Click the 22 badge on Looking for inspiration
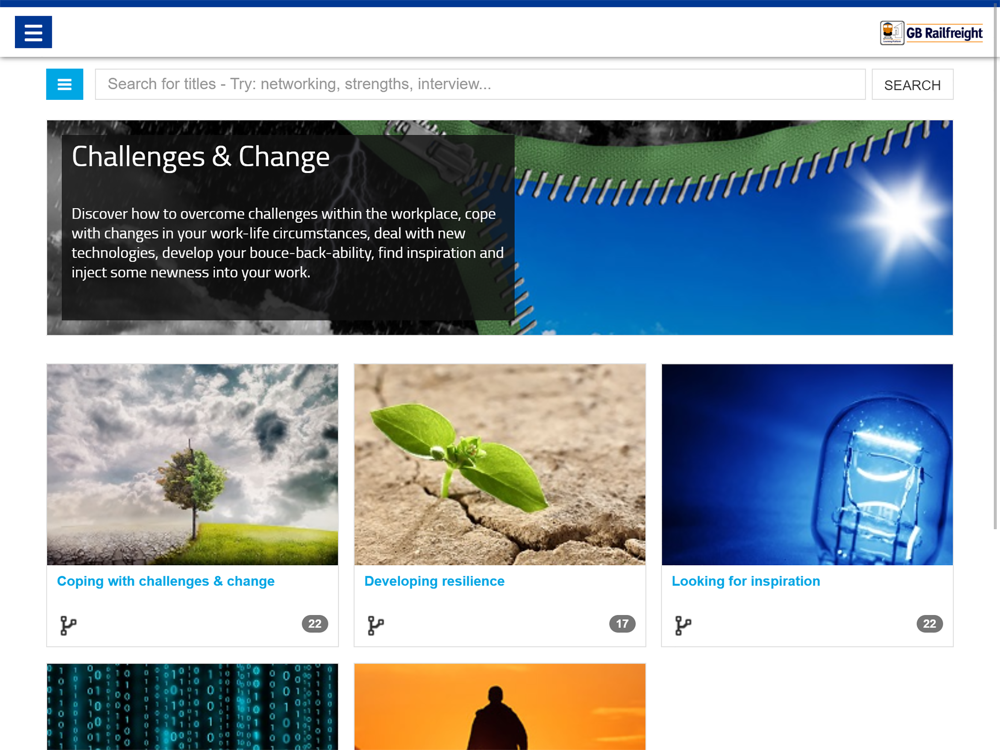Image resolution: width=1000 pixels, height=750 pixels. [930, 624]
